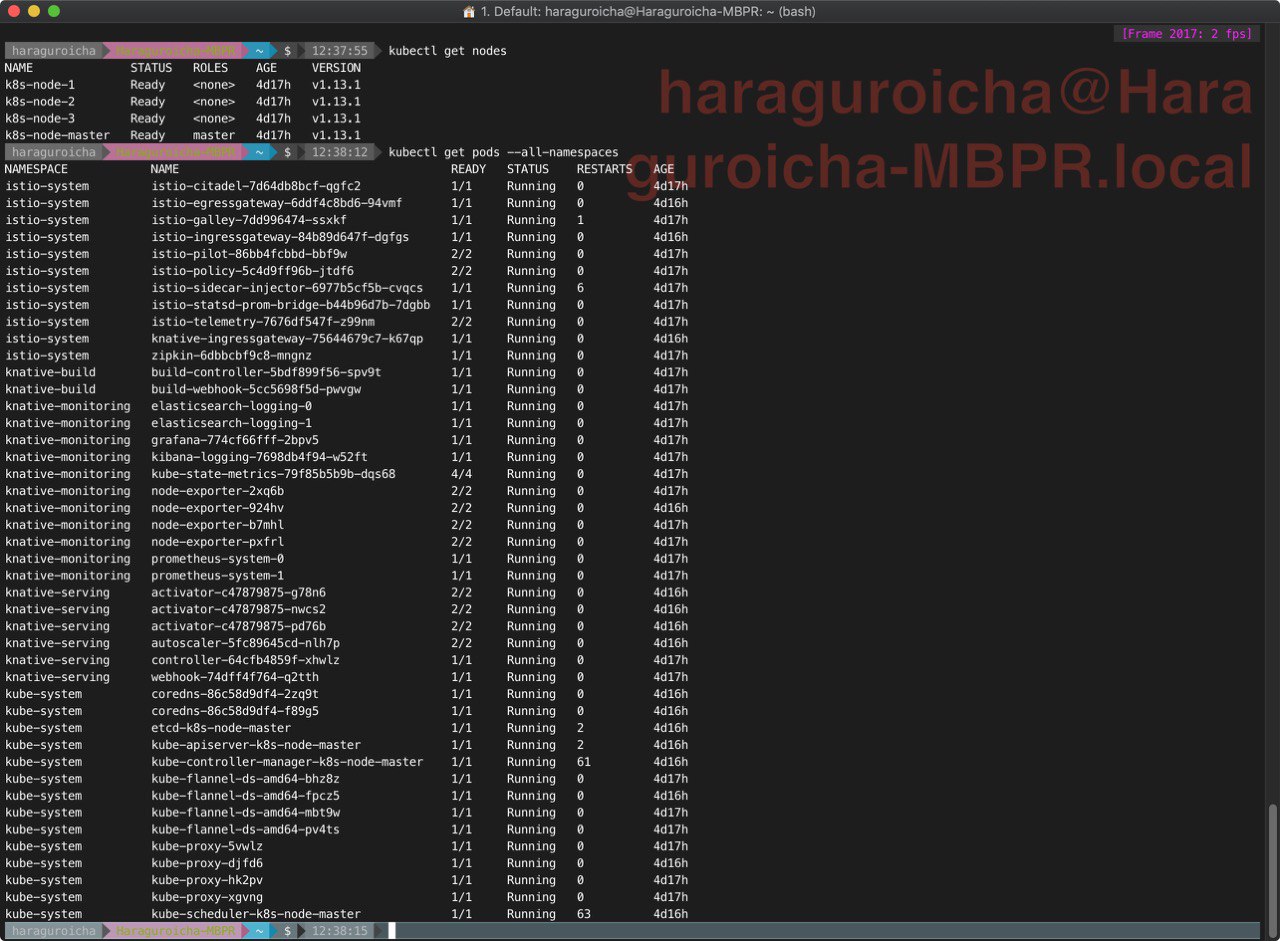1280x941 pixels.
Task: Click the build-webhook-5cc5698f5d-pwvgw pod name
Action: (256, 389)
